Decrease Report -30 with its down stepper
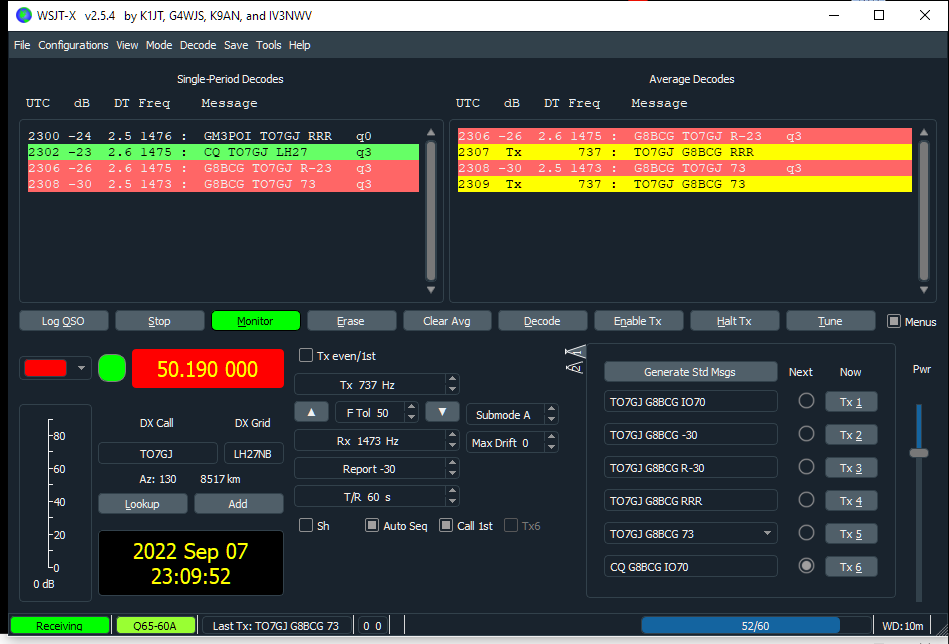Viewport: 949px width, 644px height. click(452, 473)
